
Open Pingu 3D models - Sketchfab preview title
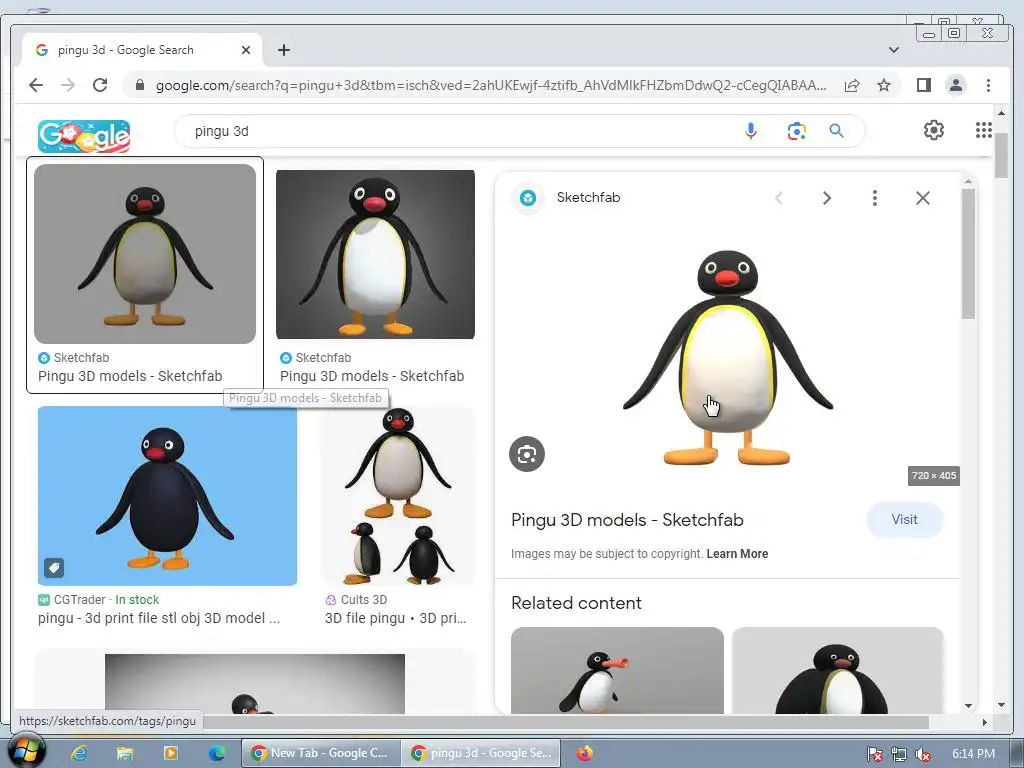pyautogui.click(x=627, y=520)
